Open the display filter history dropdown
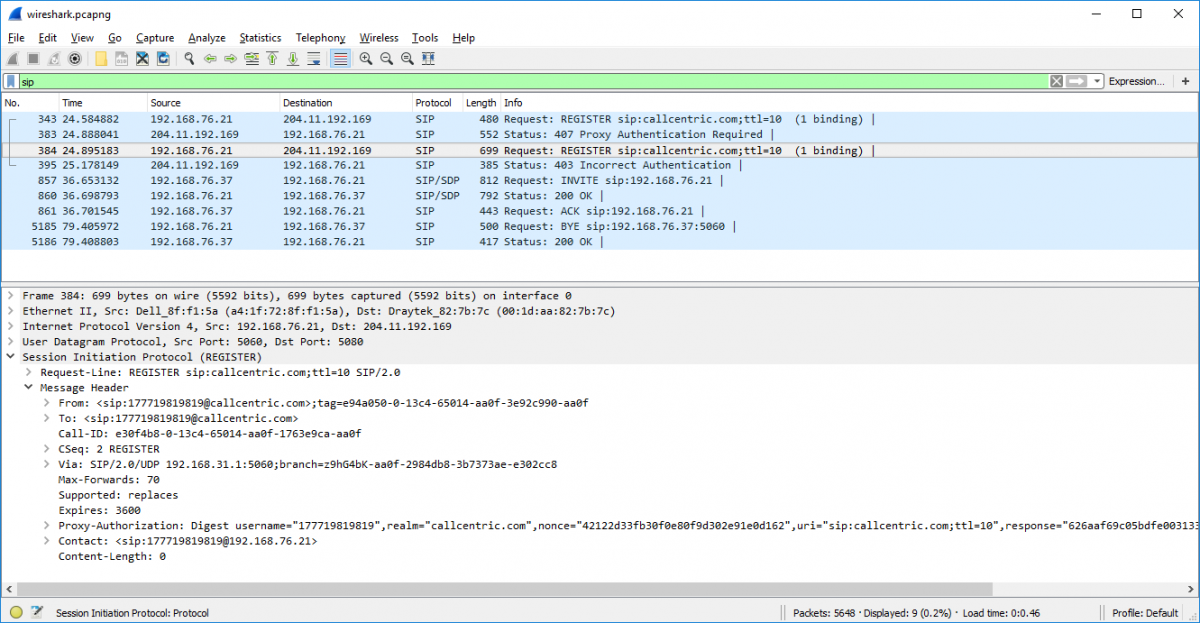Image resolution: width=1200 pixels, height=623 pixels. click(x=1097, y=81)
